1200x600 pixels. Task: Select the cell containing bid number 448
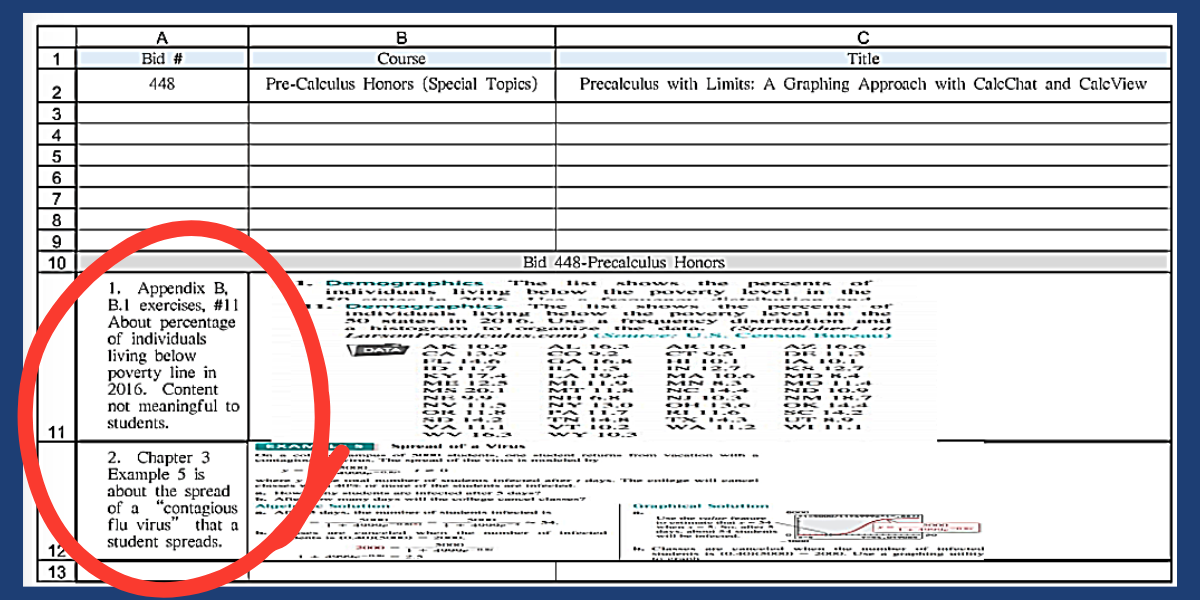click(x=162, y=86)
